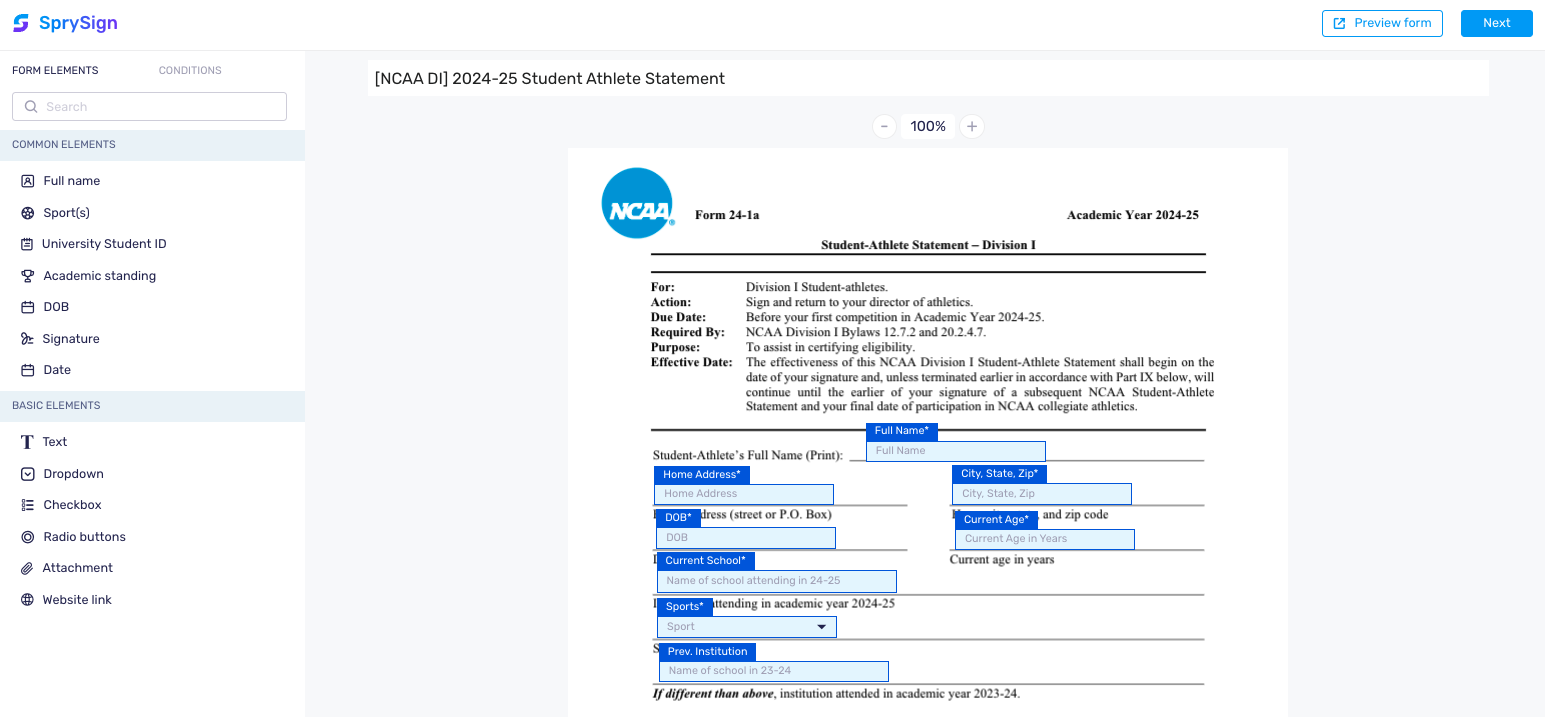The width and height of the screenshot is (1545, 717).
Task: Select the Full Name* field label tag
Action: tap(902, 431)
